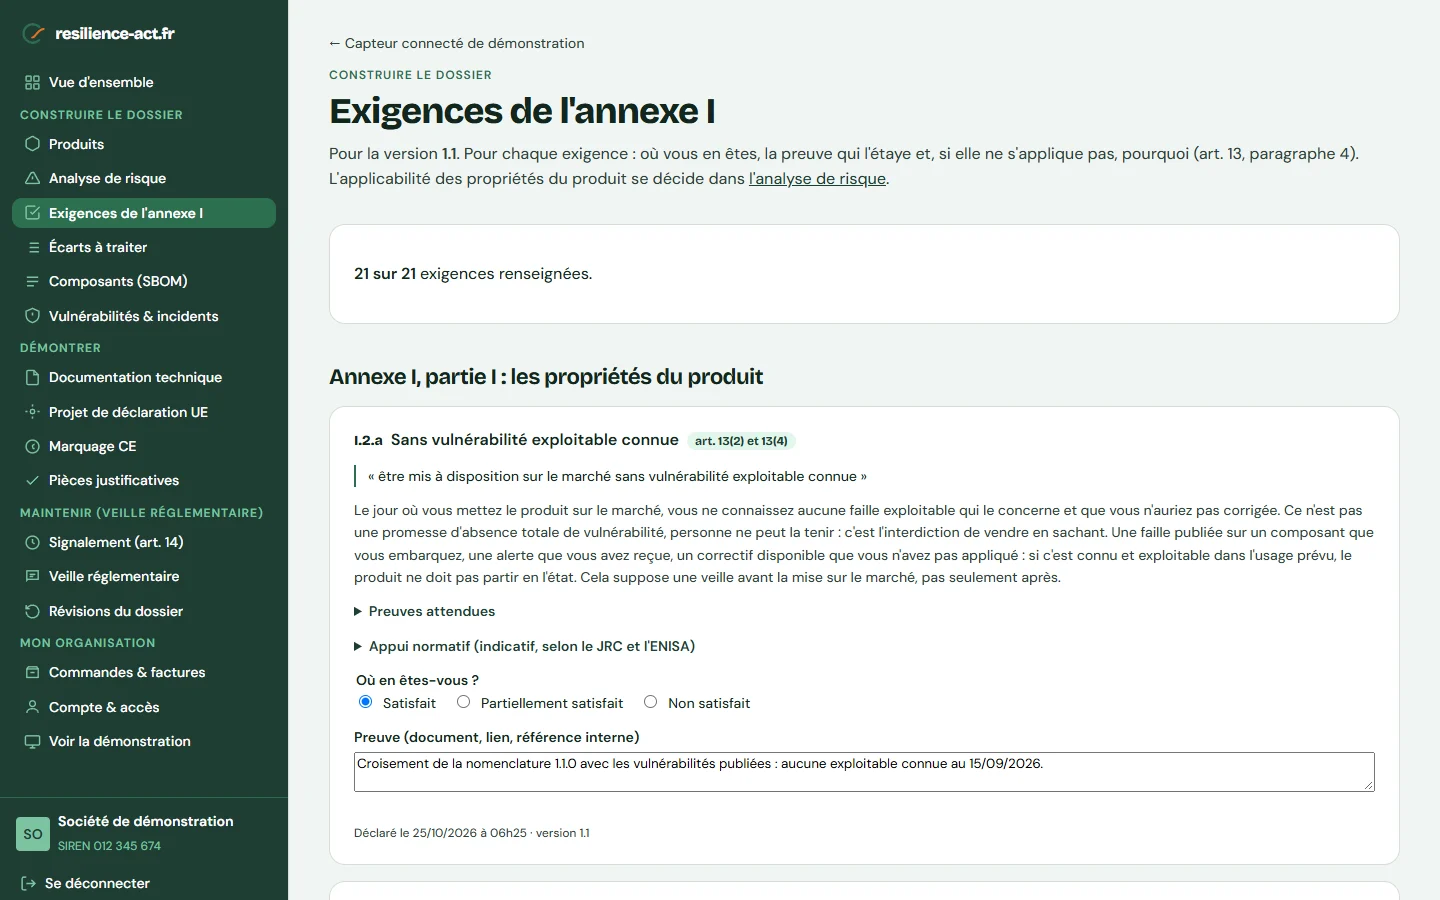Click the Analyse de risque warning icon
1440x900 pixels.
point(33,178)
